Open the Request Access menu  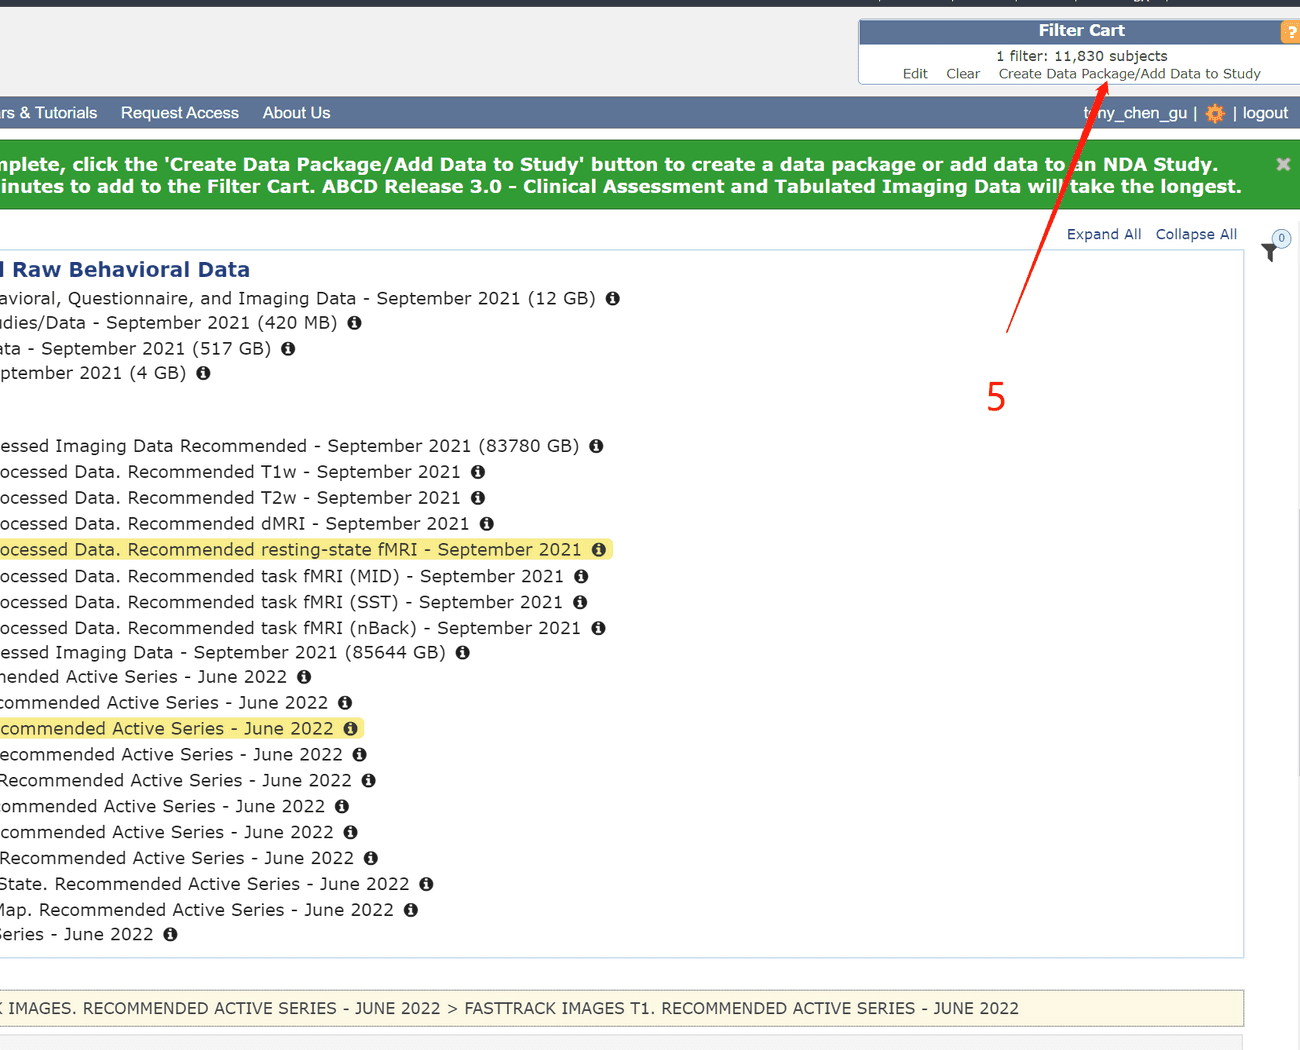[180, 113]
